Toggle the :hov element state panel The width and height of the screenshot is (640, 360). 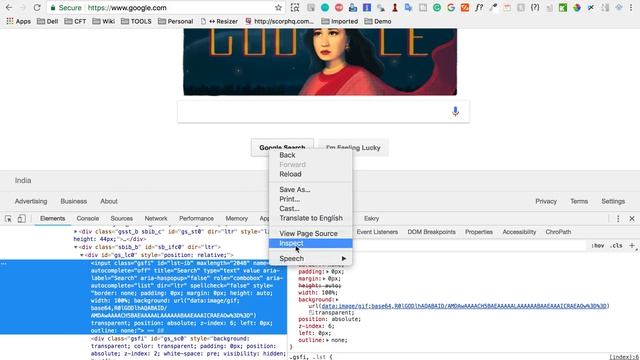tap(598, 246)
